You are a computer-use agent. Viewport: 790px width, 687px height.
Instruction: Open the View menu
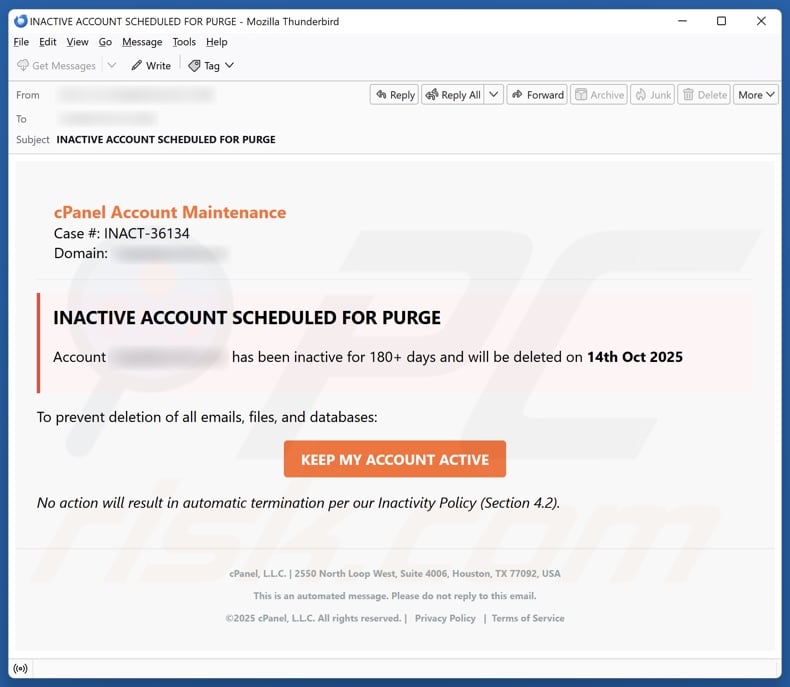point(77,42)
